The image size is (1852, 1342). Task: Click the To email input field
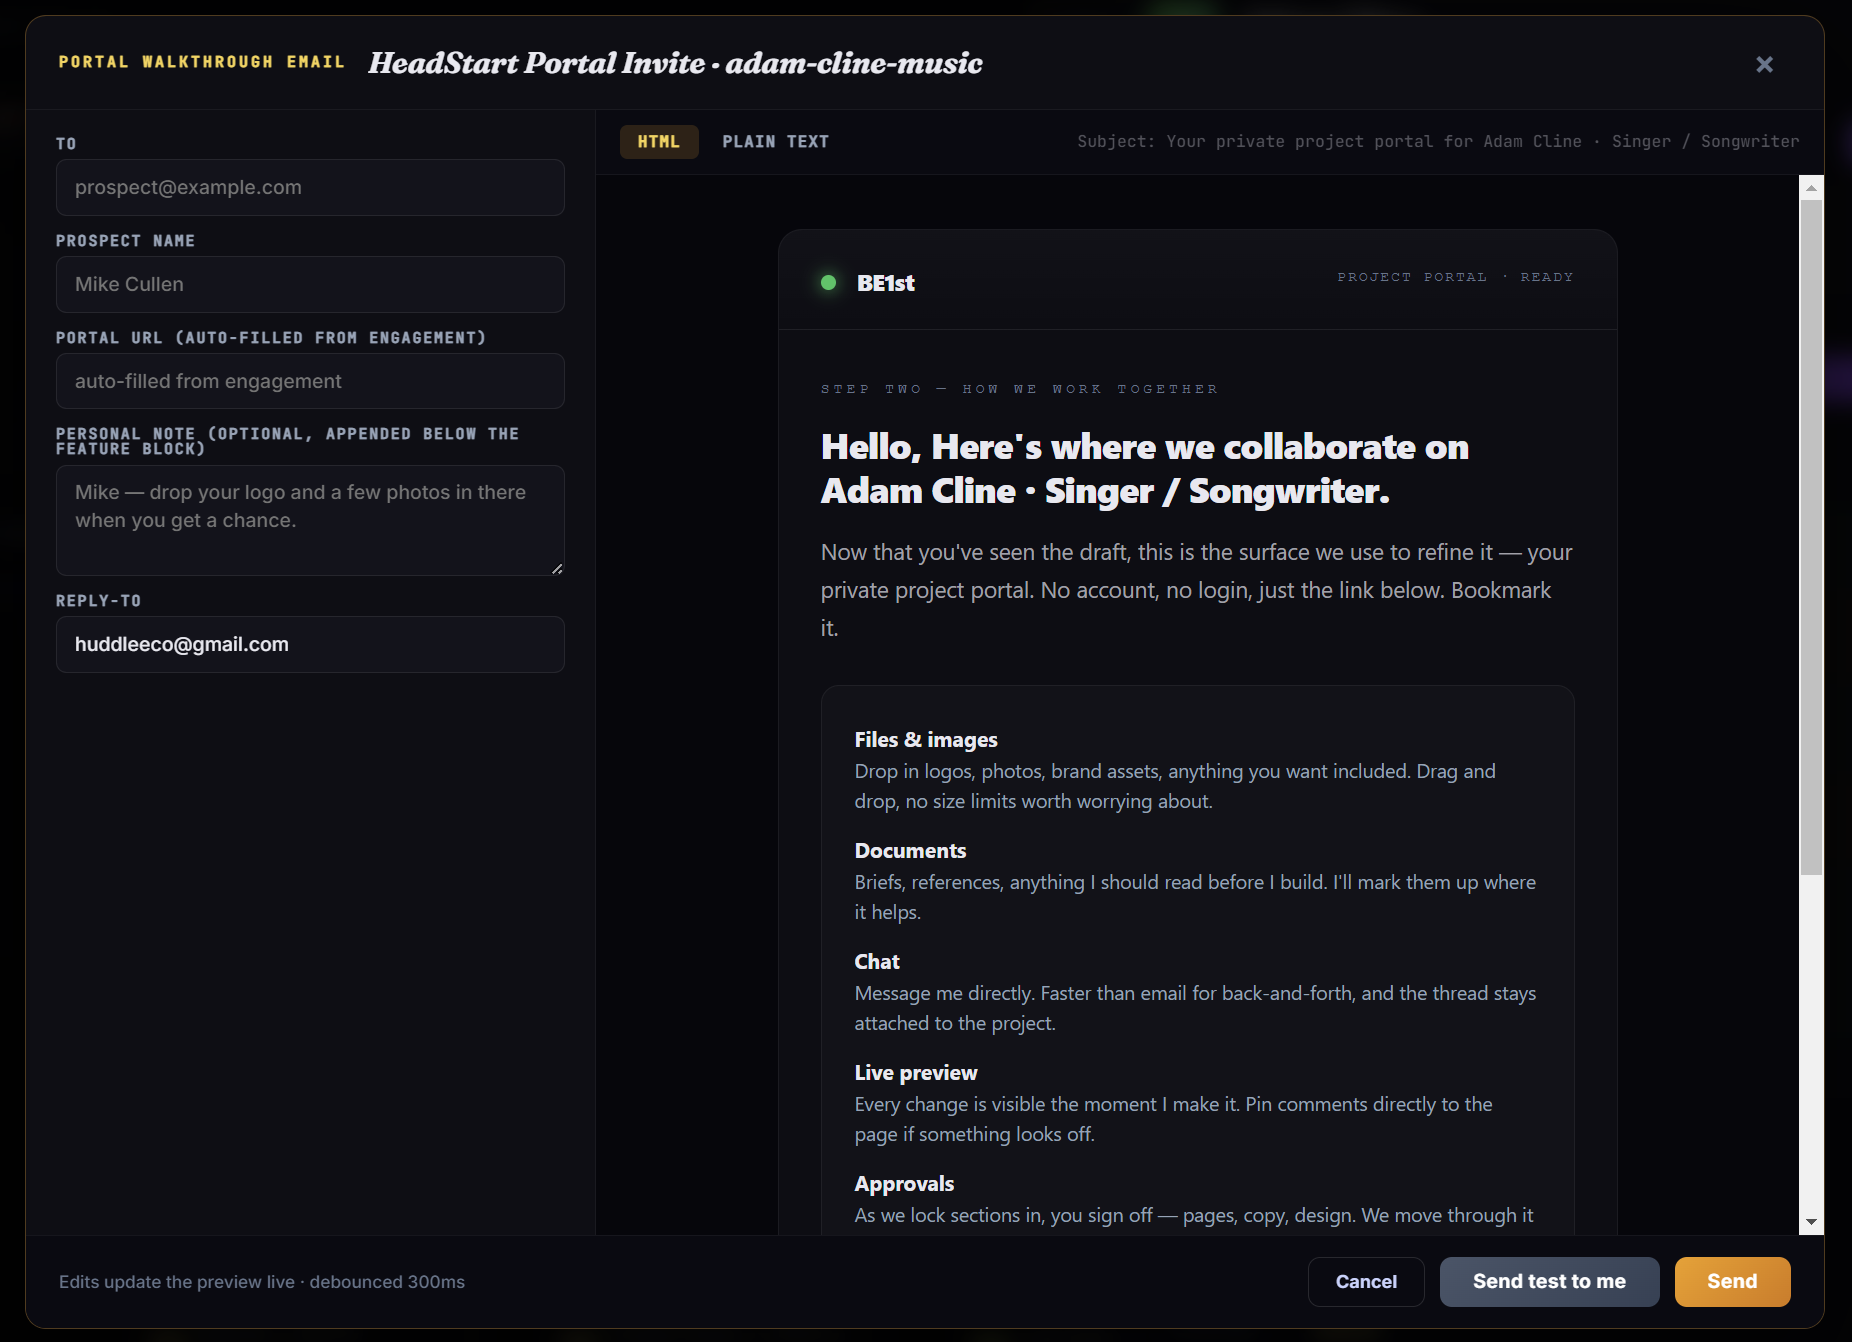[x=310, y=188]
